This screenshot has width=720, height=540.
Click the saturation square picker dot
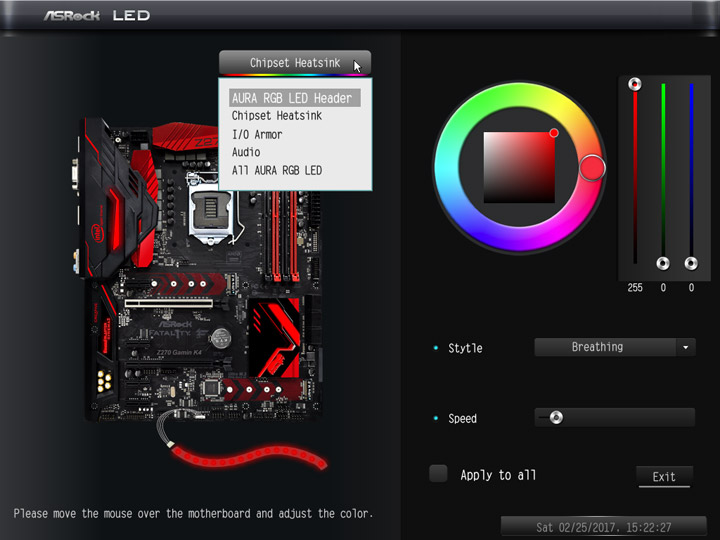tap(554, 133)
